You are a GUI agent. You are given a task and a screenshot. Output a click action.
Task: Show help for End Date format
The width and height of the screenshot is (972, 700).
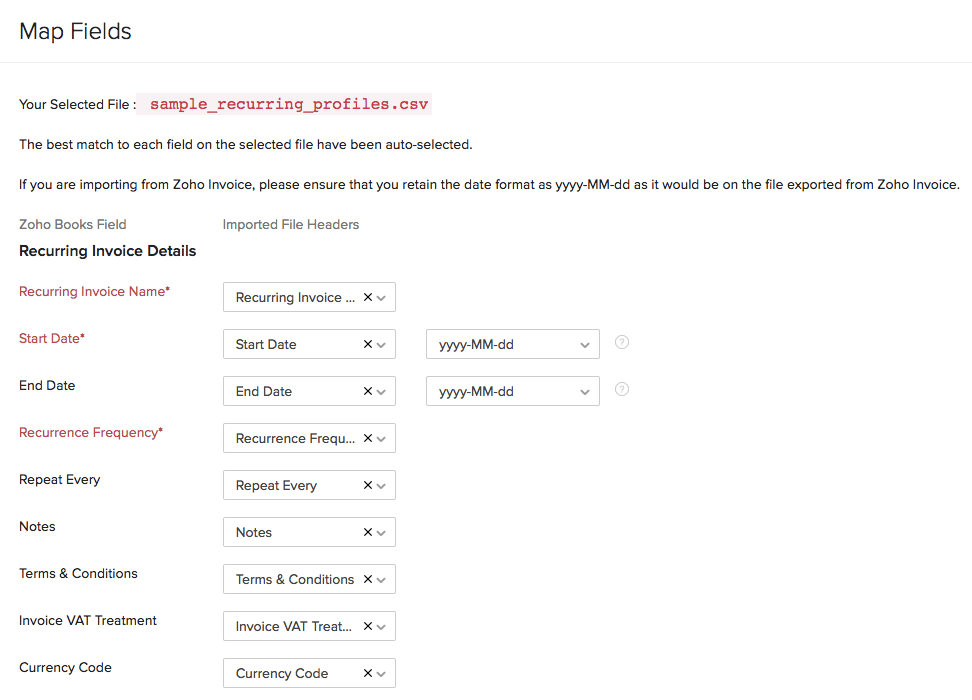[622, 389]
